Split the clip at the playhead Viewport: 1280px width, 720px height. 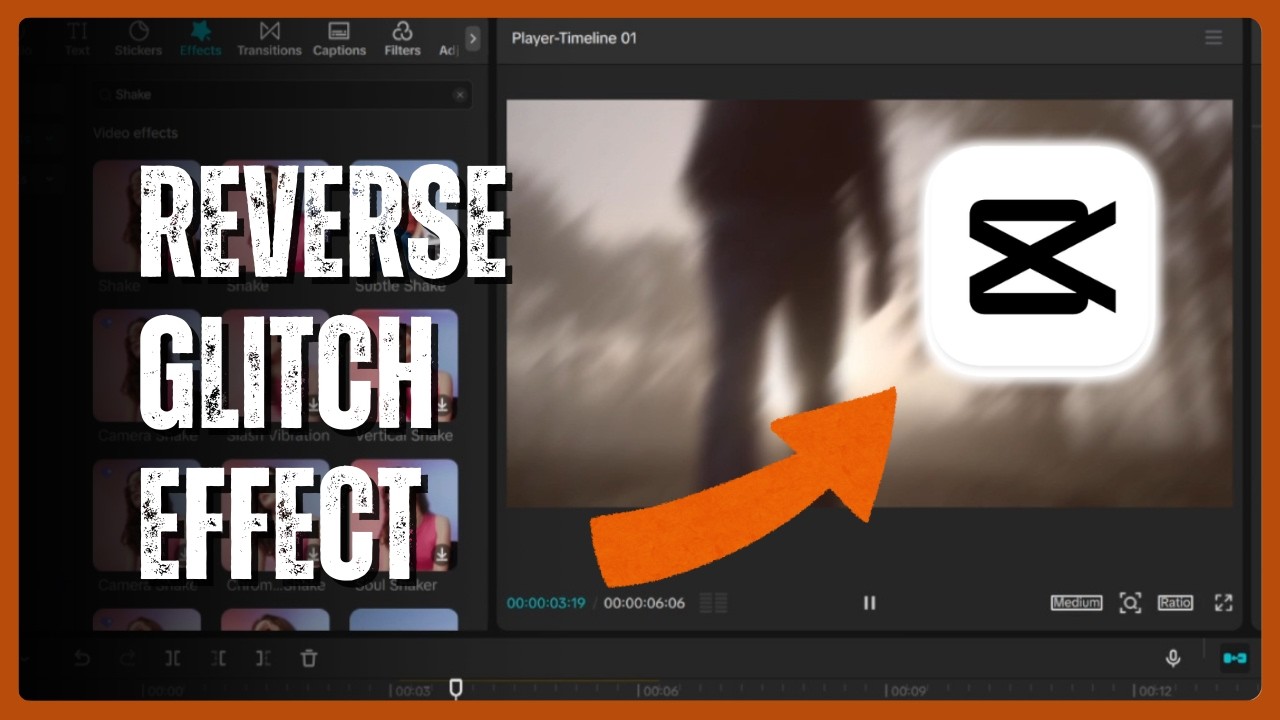173,658
